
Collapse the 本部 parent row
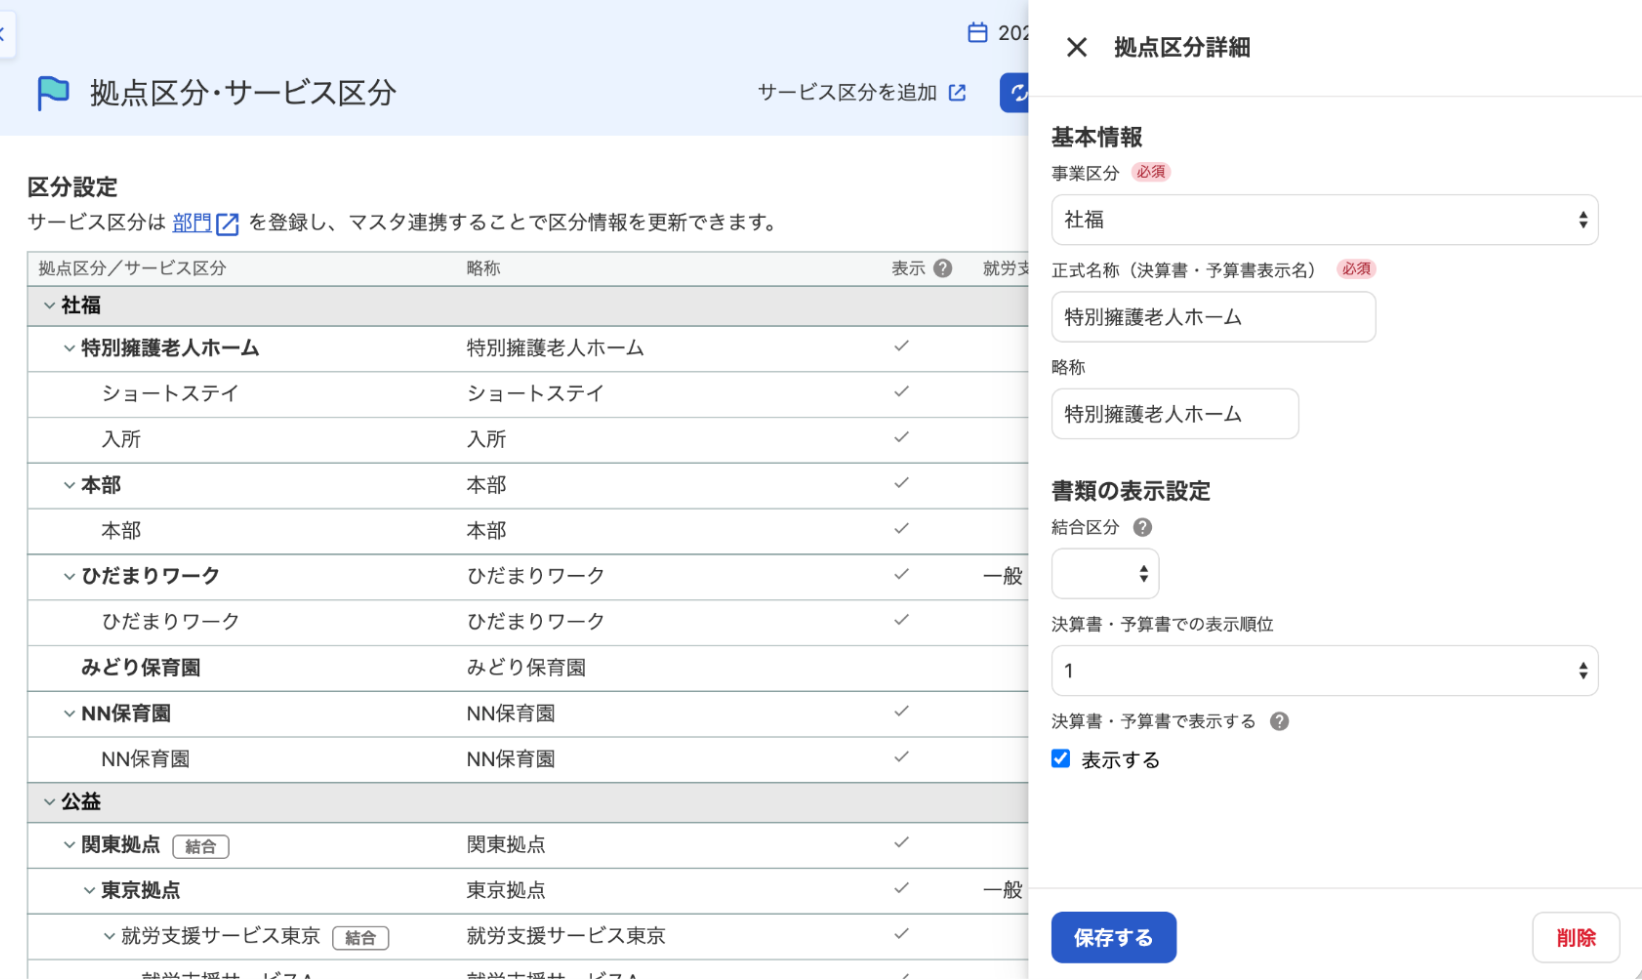click(x=69, y=486)
